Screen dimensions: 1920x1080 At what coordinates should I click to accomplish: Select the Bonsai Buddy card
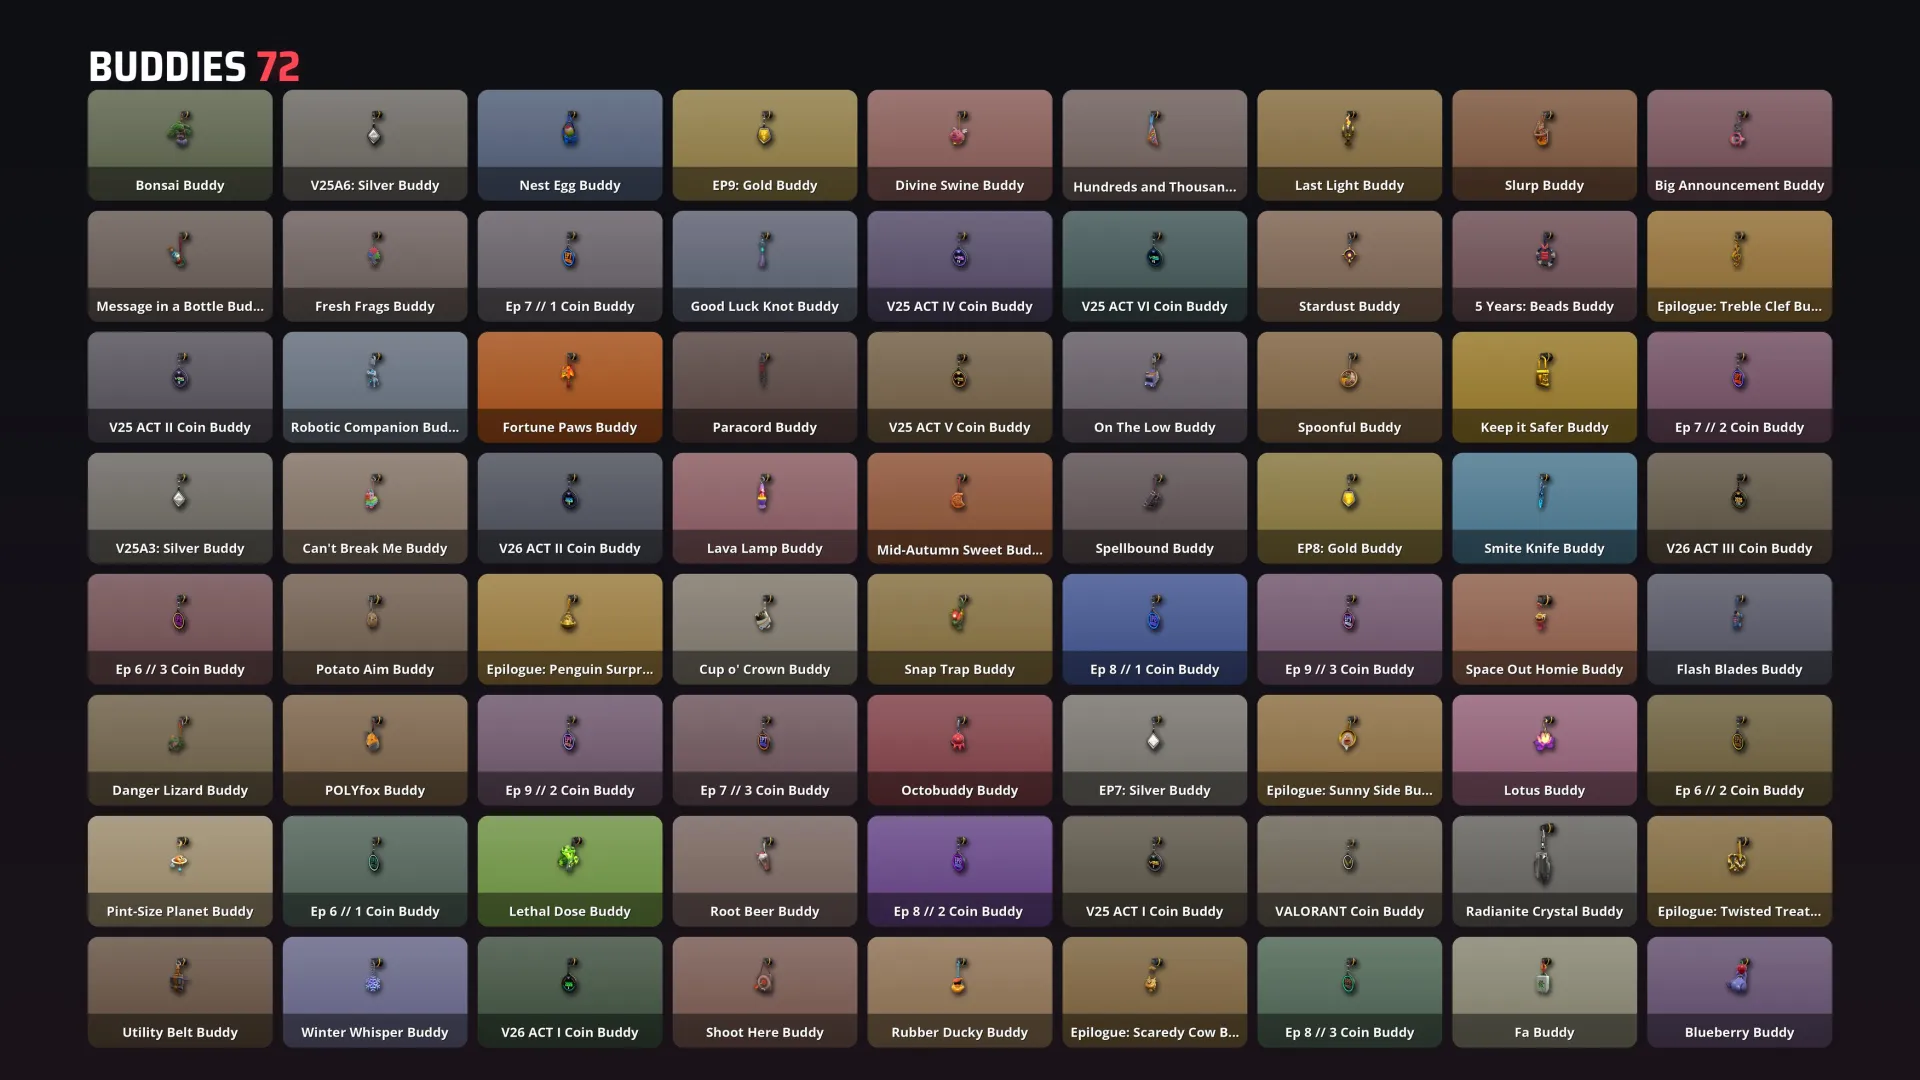180,145
